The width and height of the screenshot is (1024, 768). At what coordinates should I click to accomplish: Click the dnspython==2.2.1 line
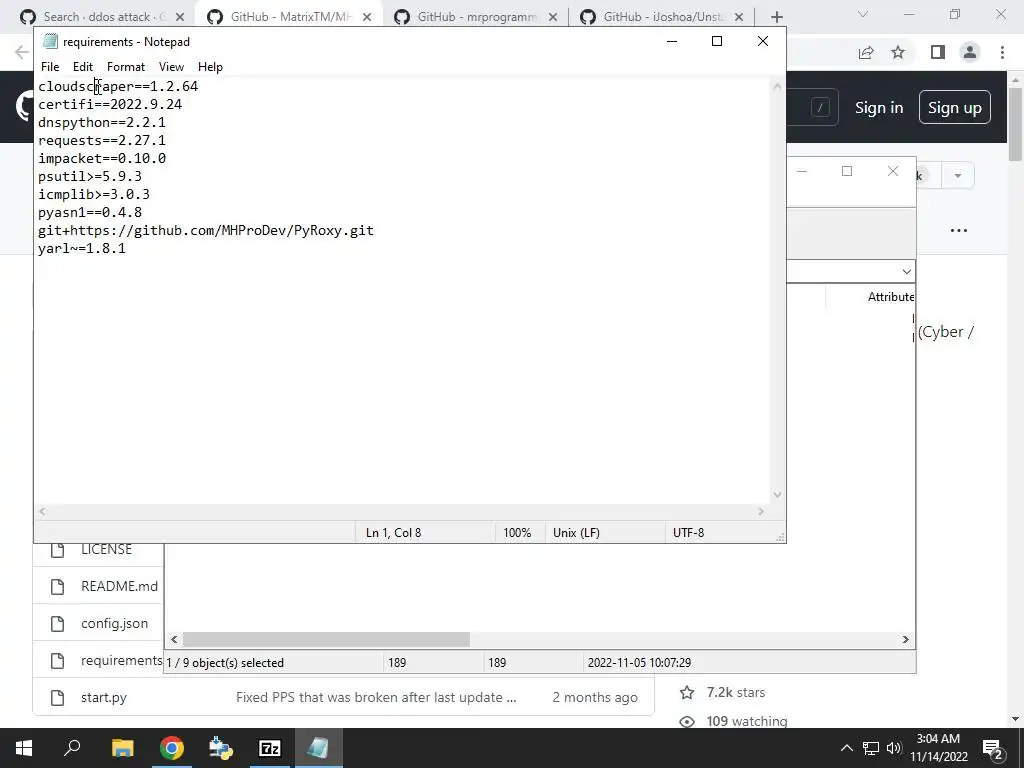pyautogui.click(x=102, y=123)
